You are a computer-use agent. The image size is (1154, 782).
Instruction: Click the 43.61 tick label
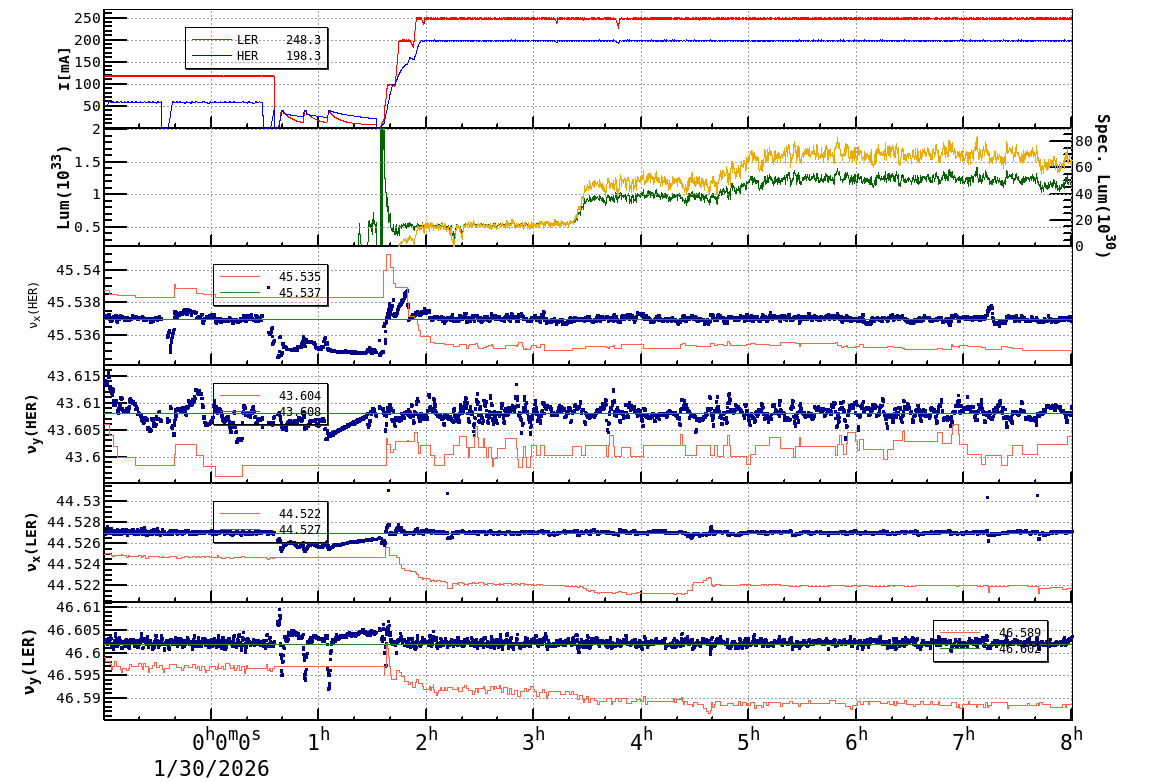pyautogui.click(x=79, y=403)
